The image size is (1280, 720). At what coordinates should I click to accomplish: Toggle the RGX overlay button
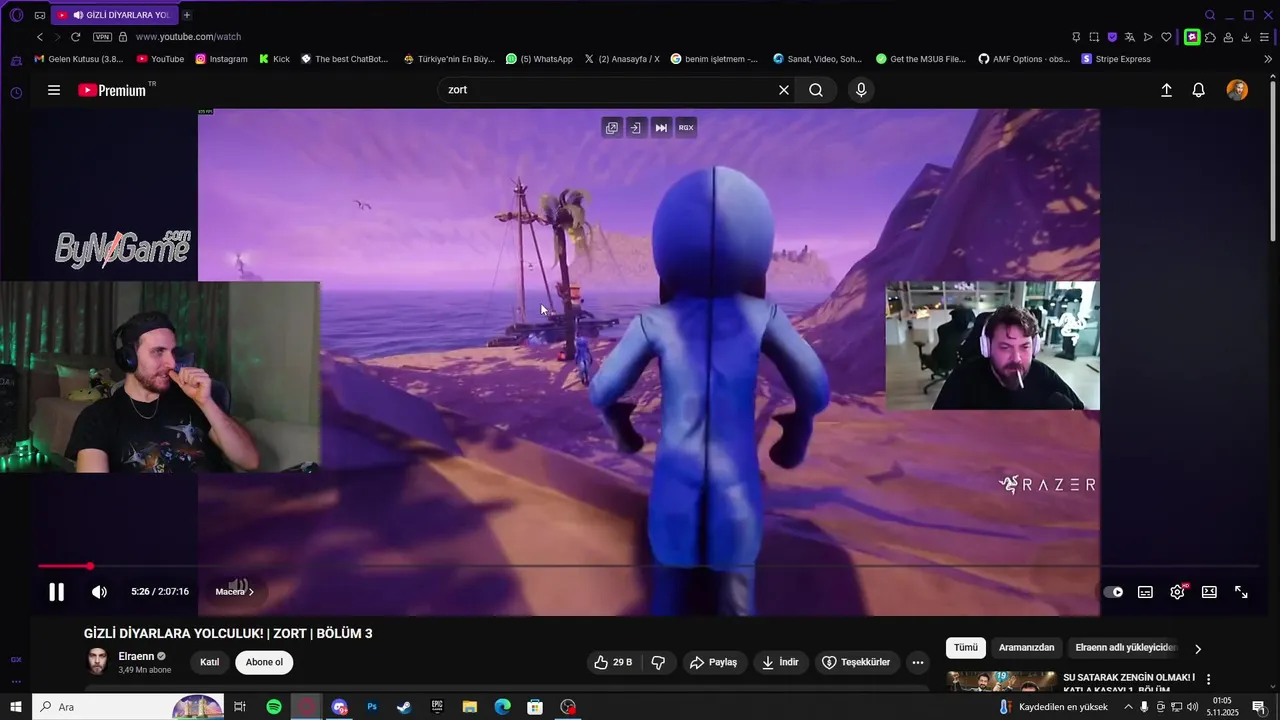(686, 128)
